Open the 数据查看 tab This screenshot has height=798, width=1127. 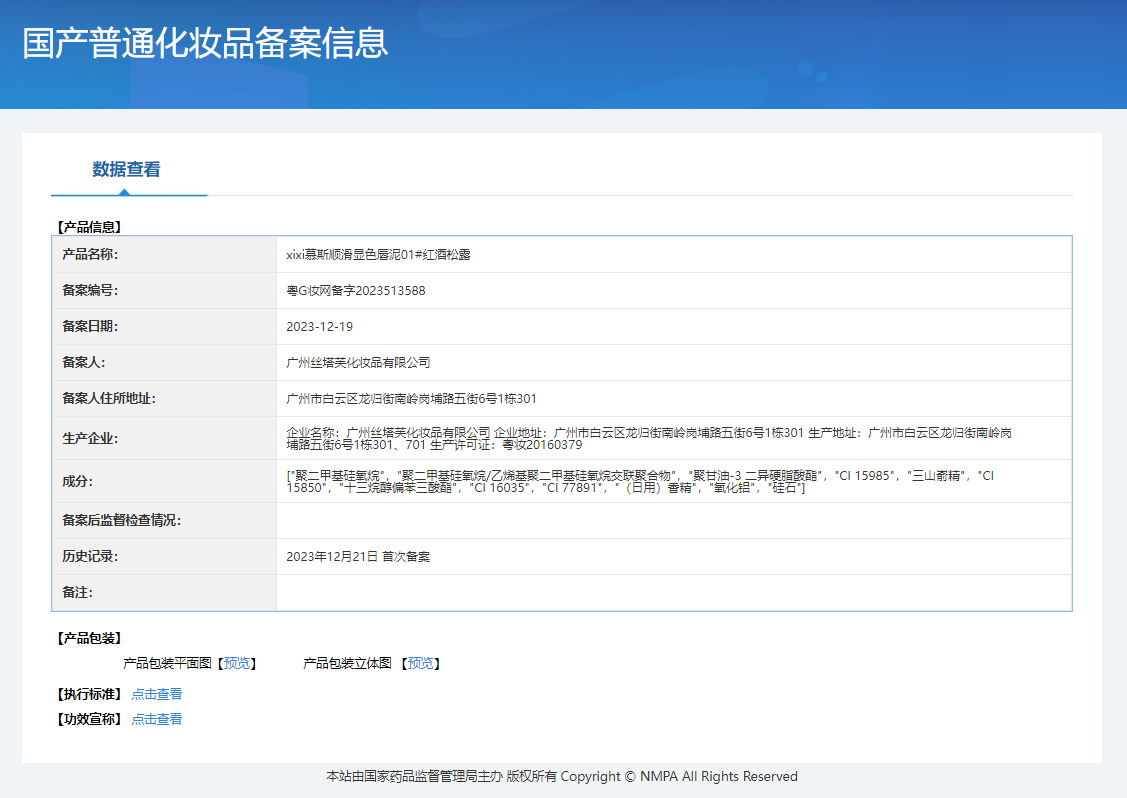126,170
